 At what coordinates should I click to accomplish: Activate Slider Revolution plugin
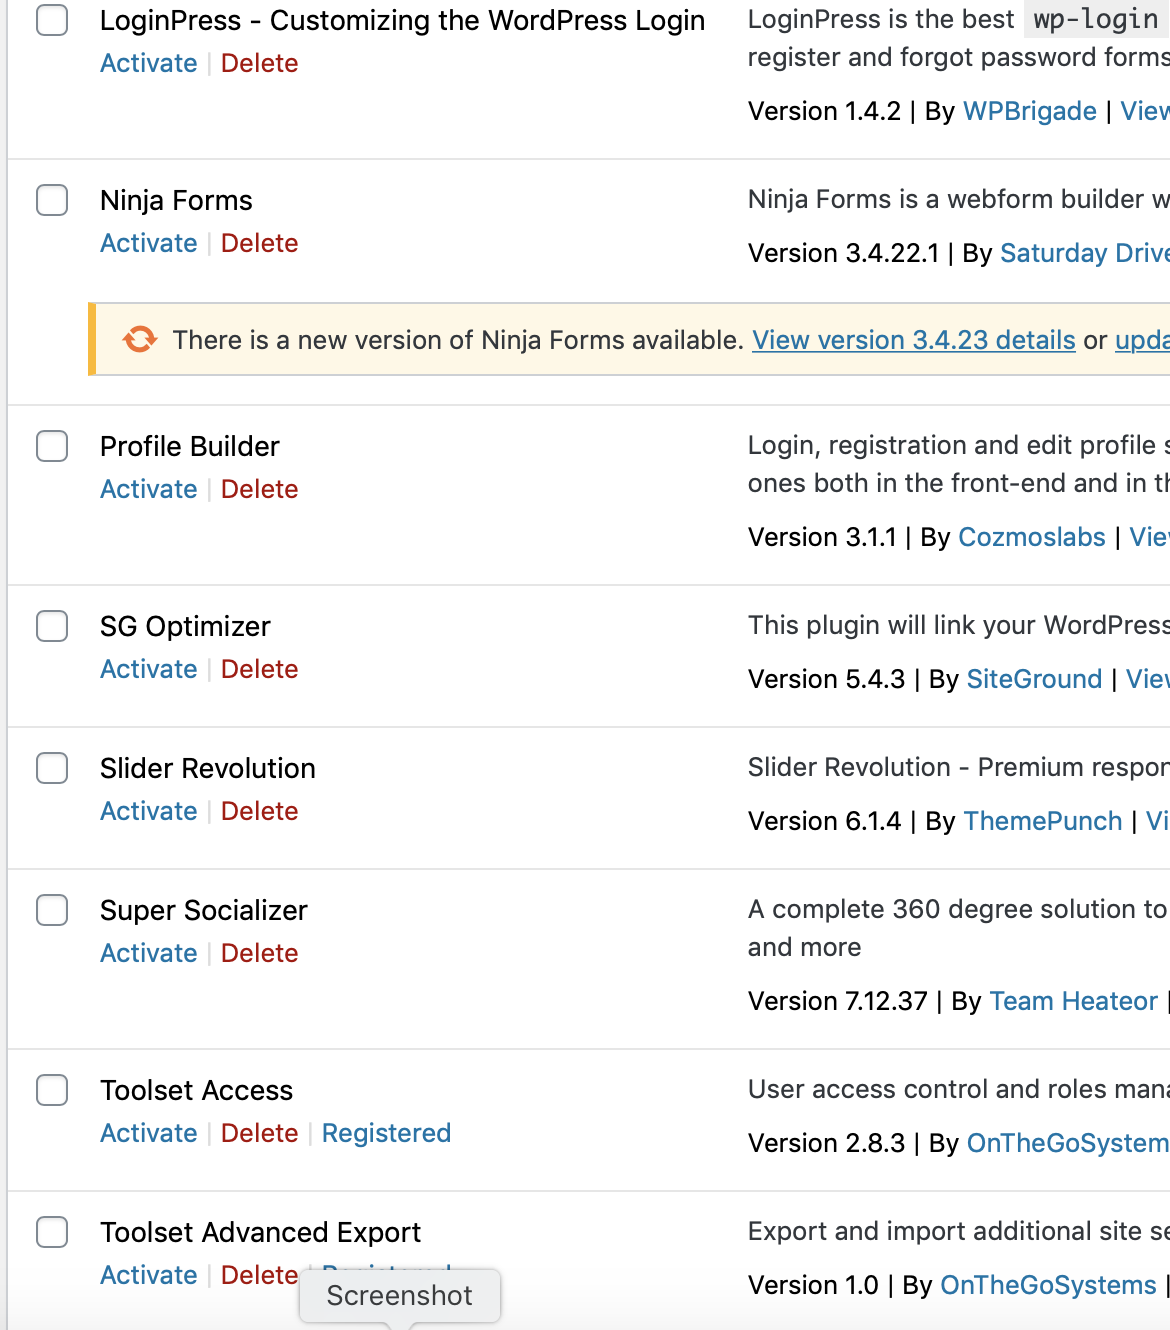(149, 811)
